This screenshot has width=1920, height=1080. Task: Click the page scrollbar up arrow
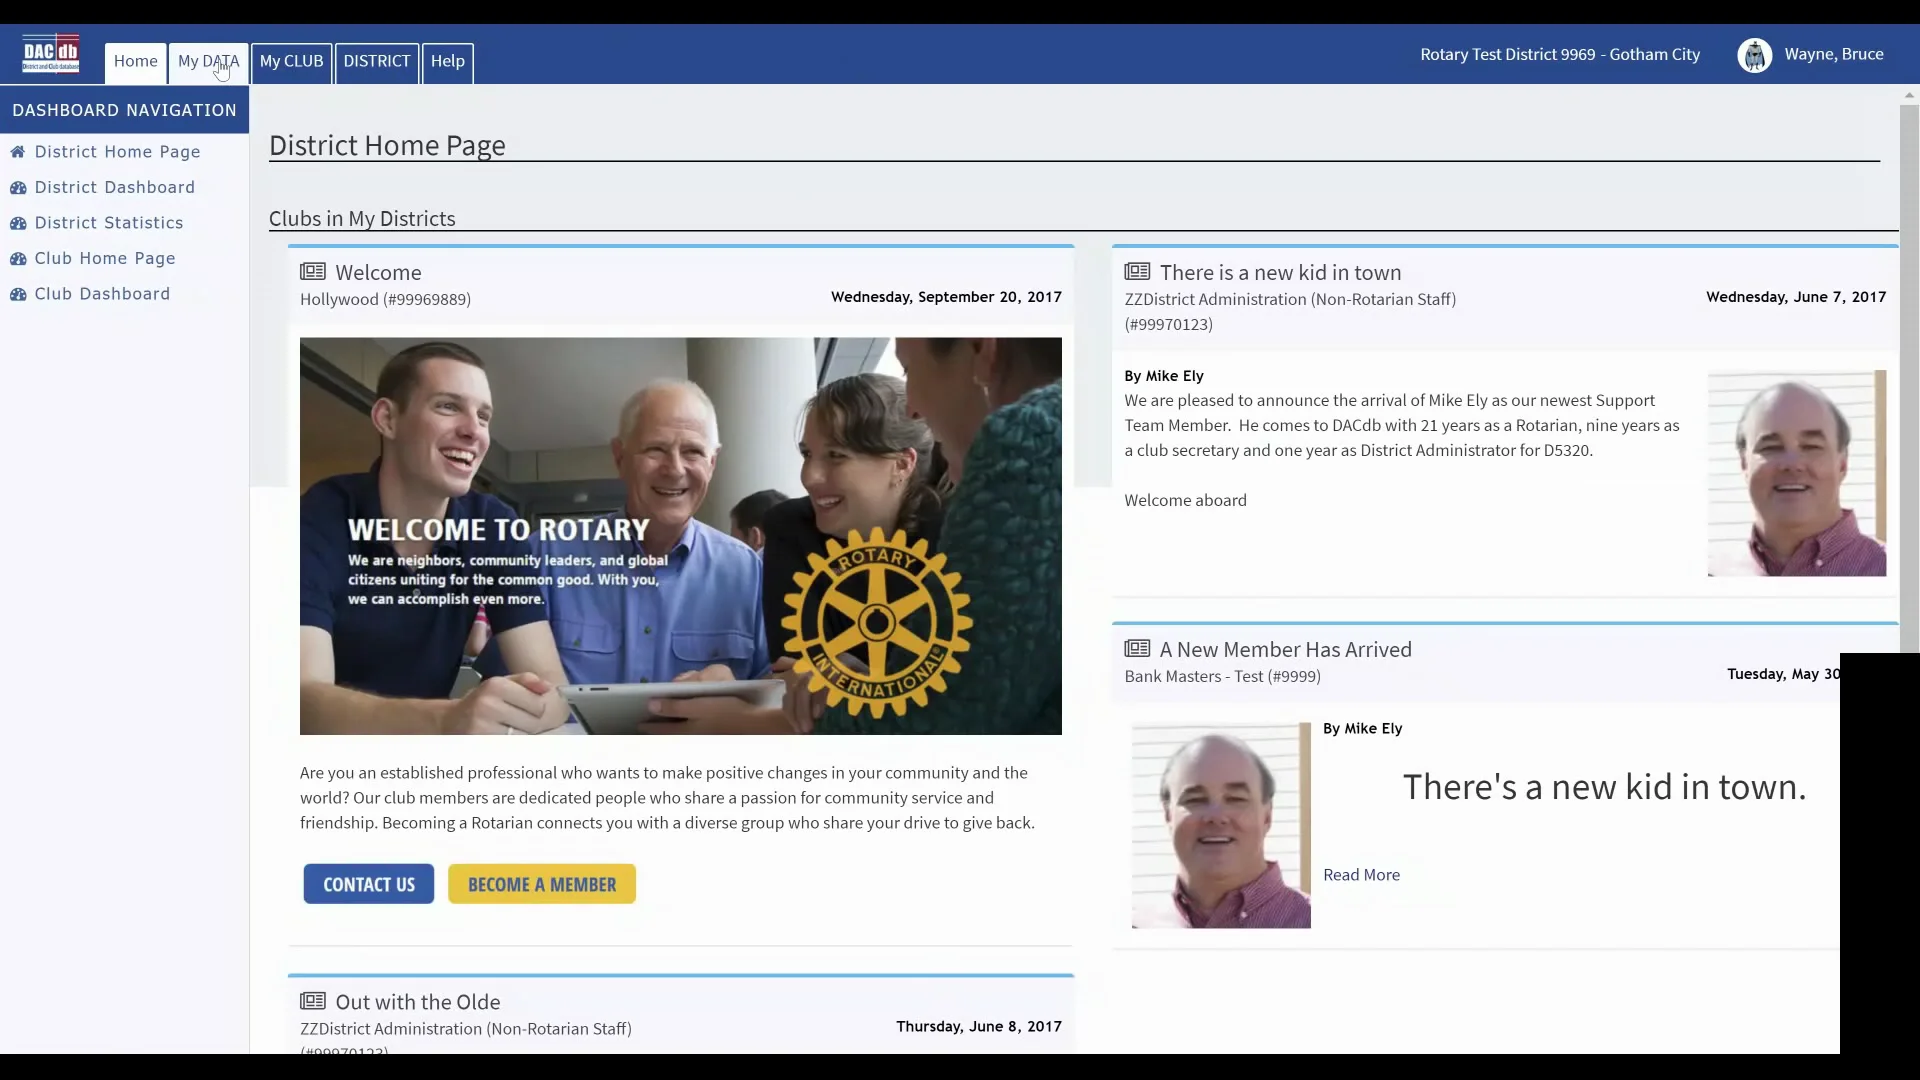tap(1909, 96)
